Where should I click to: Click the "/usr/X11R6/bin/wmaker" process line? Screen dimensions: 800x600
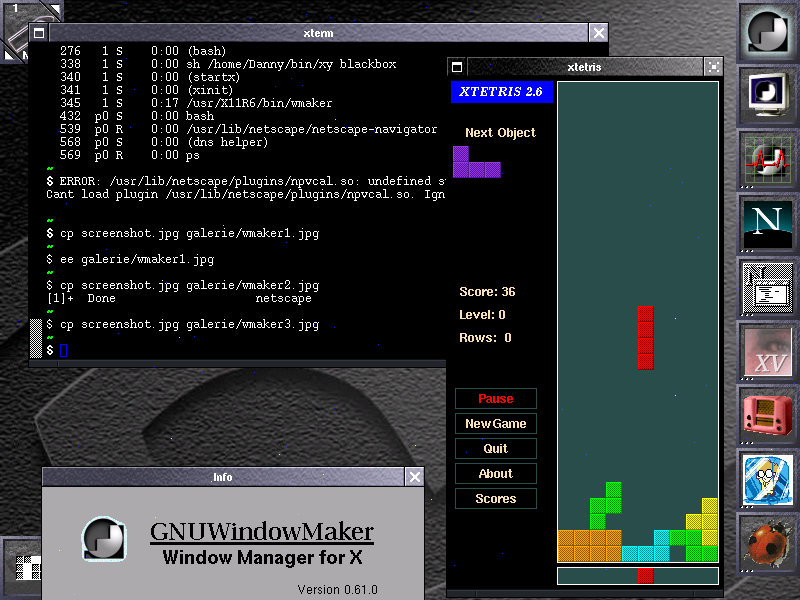tap(196, 103)
